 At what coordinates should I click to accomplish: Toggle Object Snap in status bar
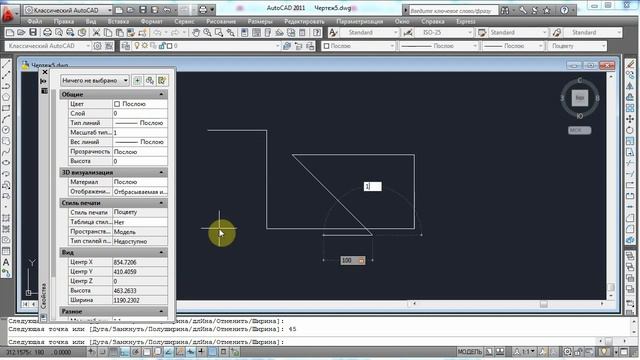pyautogui.click(x=147, y=352)
